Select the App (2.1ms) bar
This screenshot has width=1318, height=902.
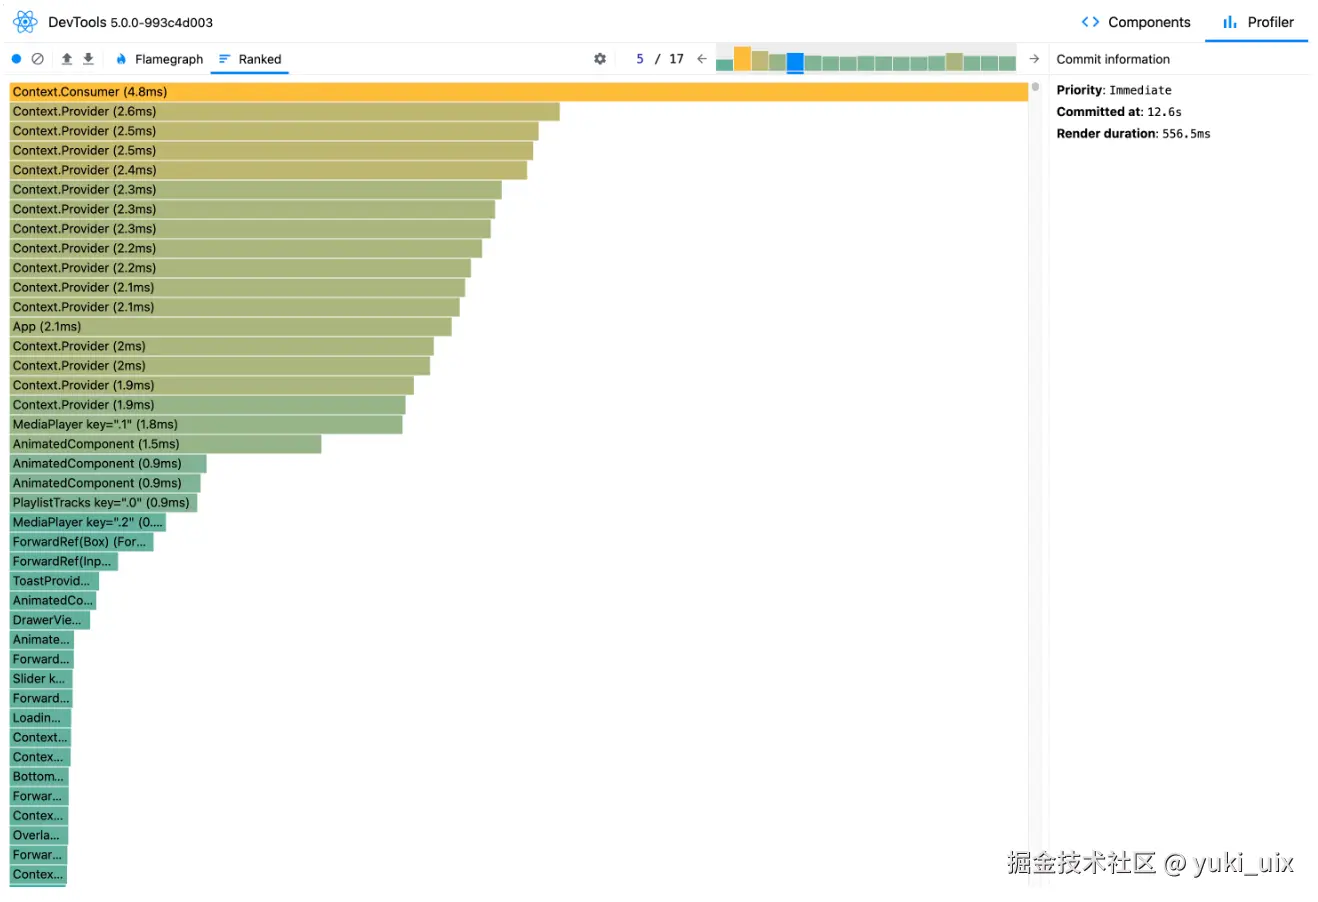pyautogui.click(x=200, y=326)
